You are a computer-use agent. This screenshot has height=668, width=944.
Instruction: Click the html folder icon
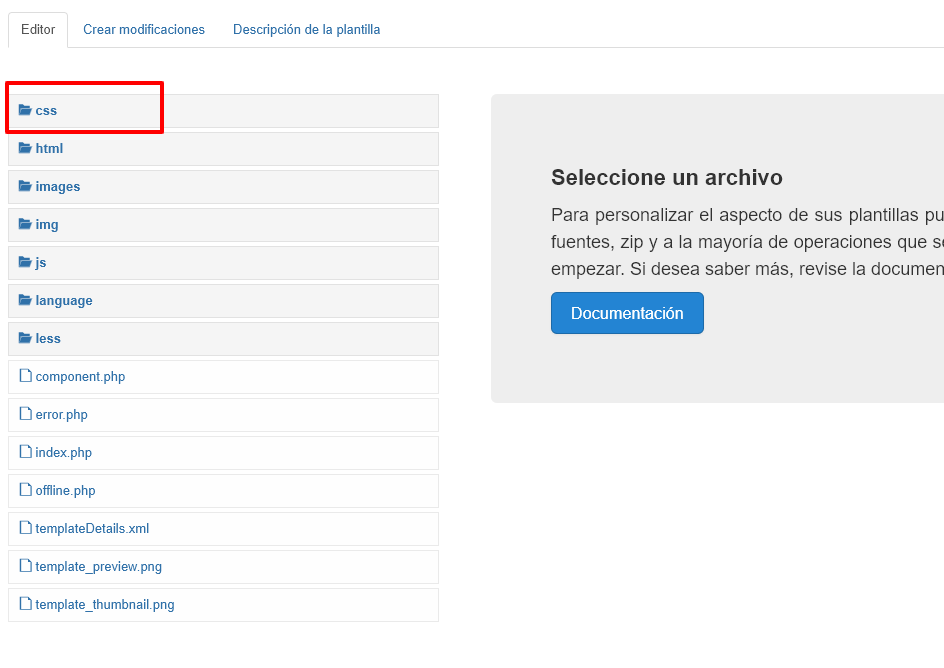pyautogui.click(x=25, y=148)
